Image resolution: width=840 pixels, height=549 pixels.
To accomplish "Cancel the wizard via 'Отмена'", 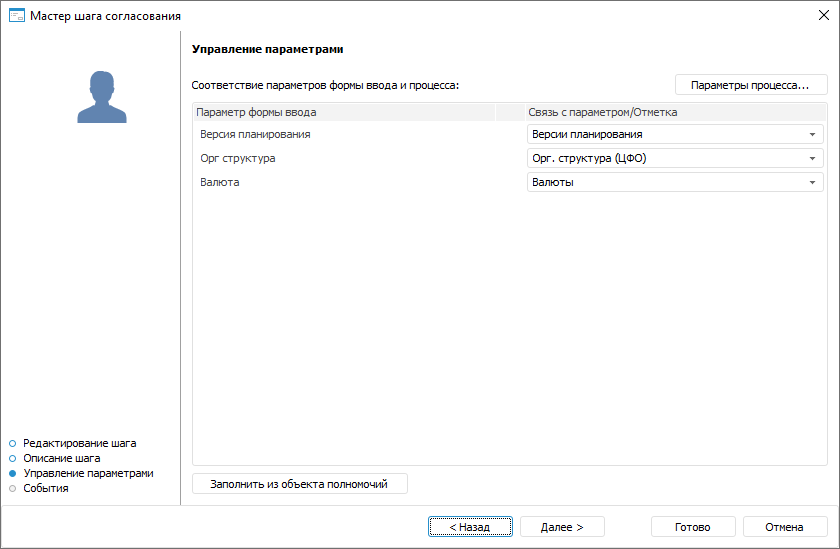I will click(784, 527).
